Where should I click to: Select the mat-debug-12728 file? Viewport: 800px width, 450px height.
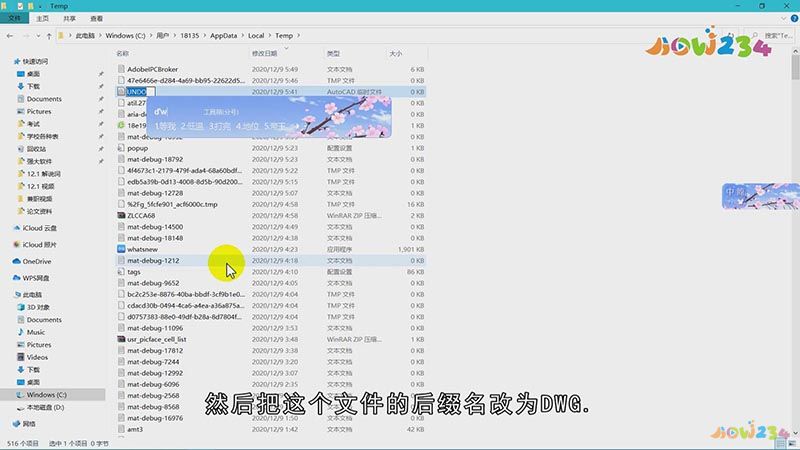(155, 193)
